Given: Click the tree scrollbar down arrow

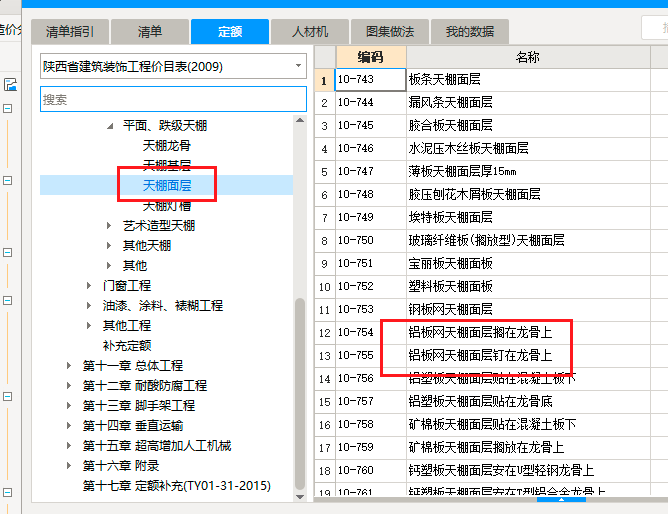Looking at the screenshot, I should coord(300,497).
